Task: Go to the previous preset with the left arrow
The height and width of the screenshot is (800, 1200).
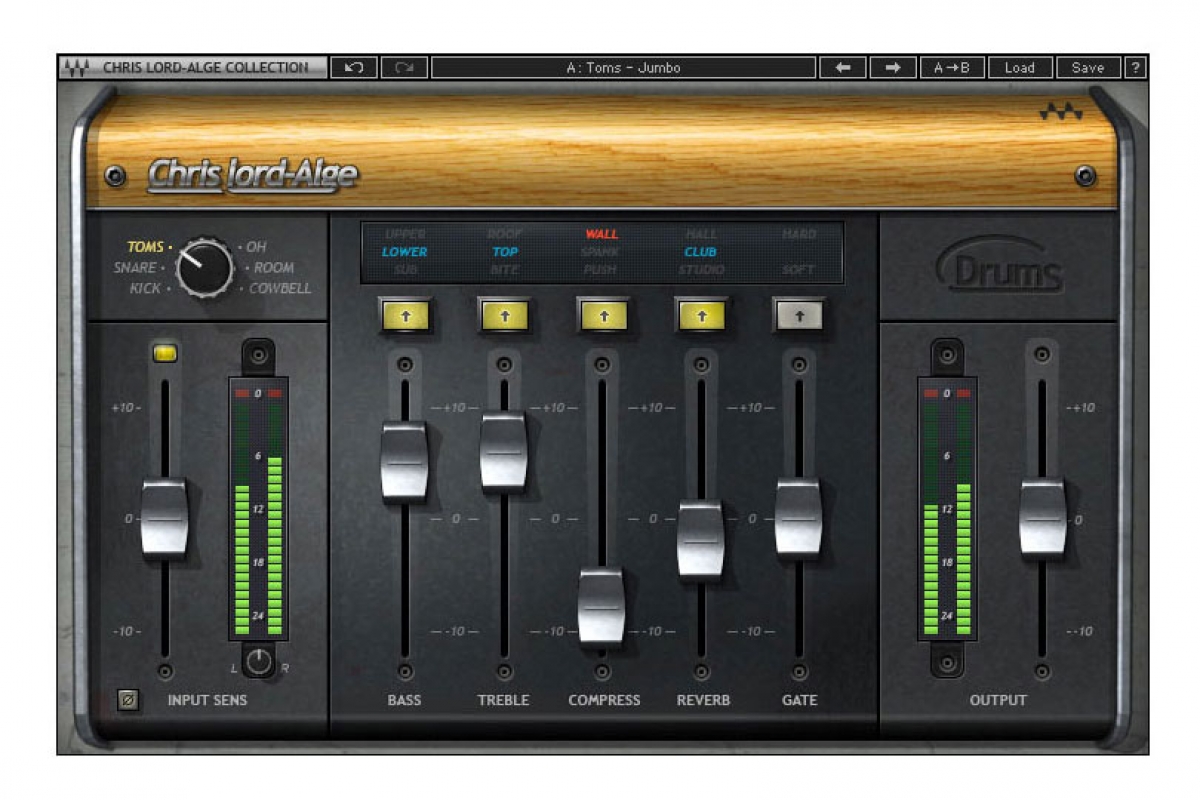Action: click(843, 67)
